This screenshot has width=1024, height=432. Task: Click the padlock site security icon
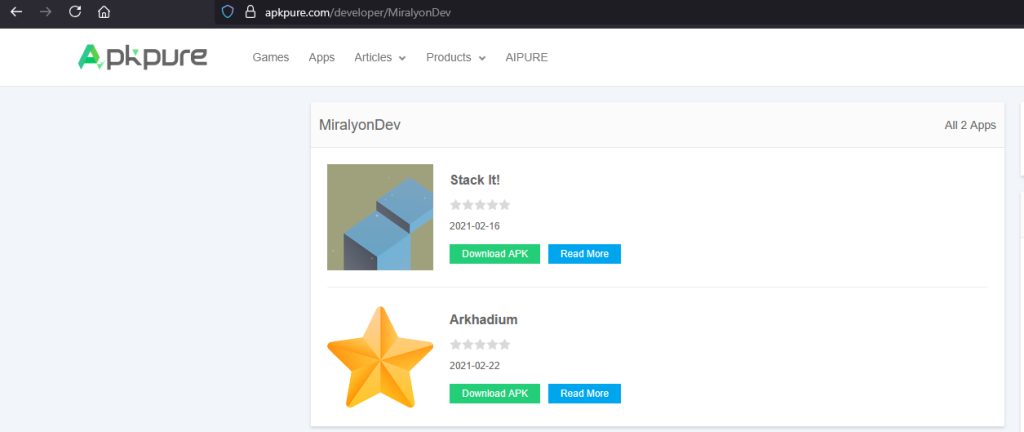pyautogui.click(x=250, y=12)
